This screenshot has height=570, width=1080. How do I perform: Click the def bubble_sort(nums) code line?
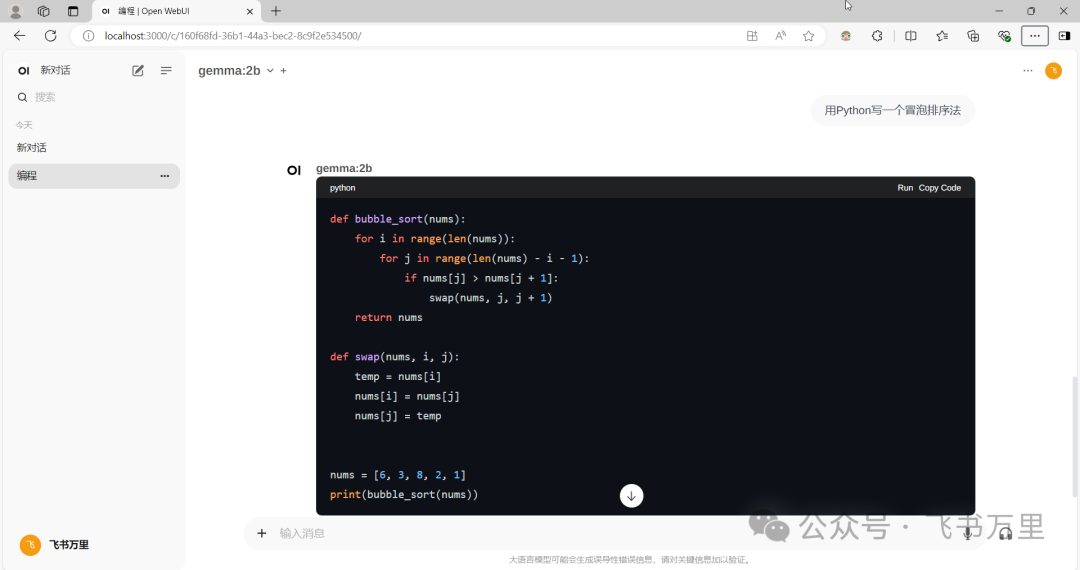click(x=397, y=219)
